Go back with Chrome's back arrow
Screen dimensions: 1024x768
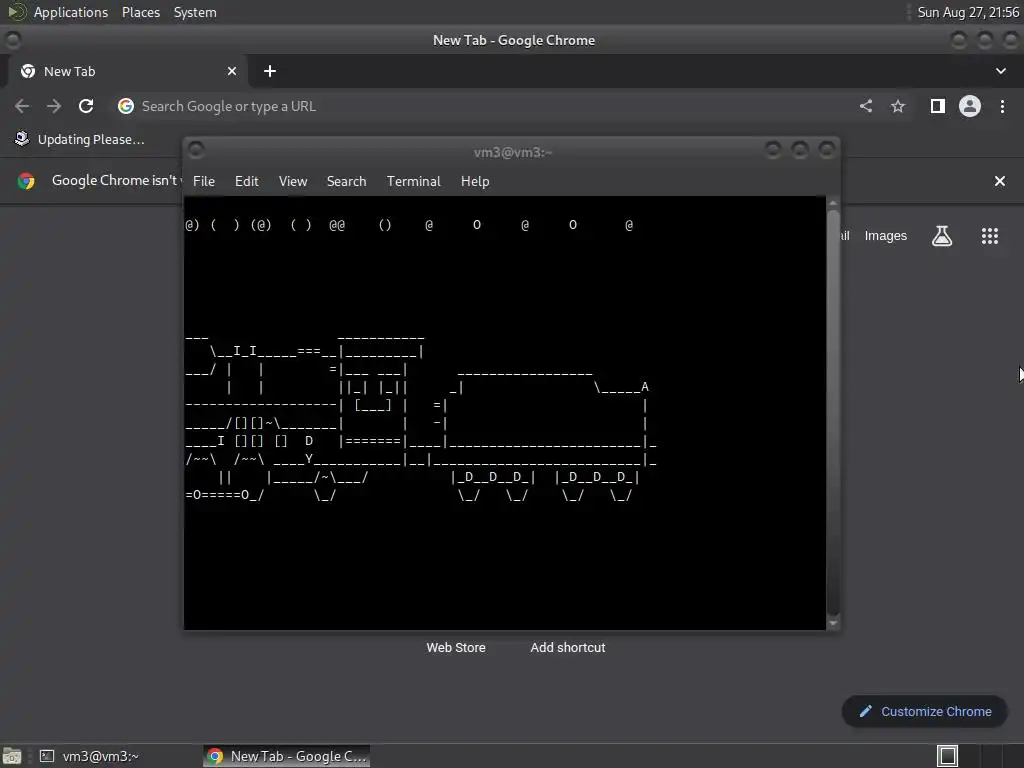(22, 106)
